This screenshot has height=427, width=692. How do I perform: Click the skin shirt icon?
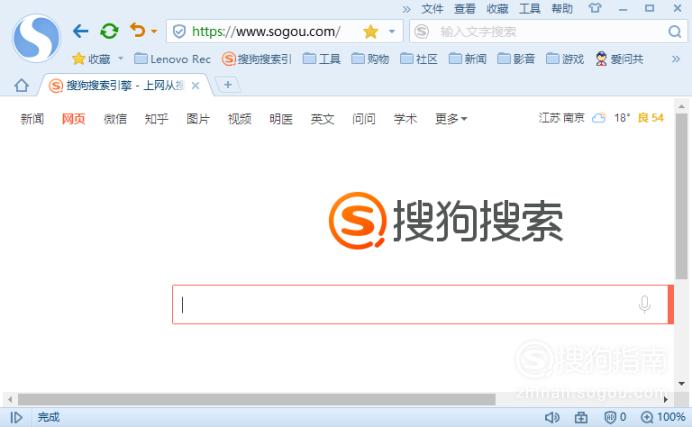point(595,8)
